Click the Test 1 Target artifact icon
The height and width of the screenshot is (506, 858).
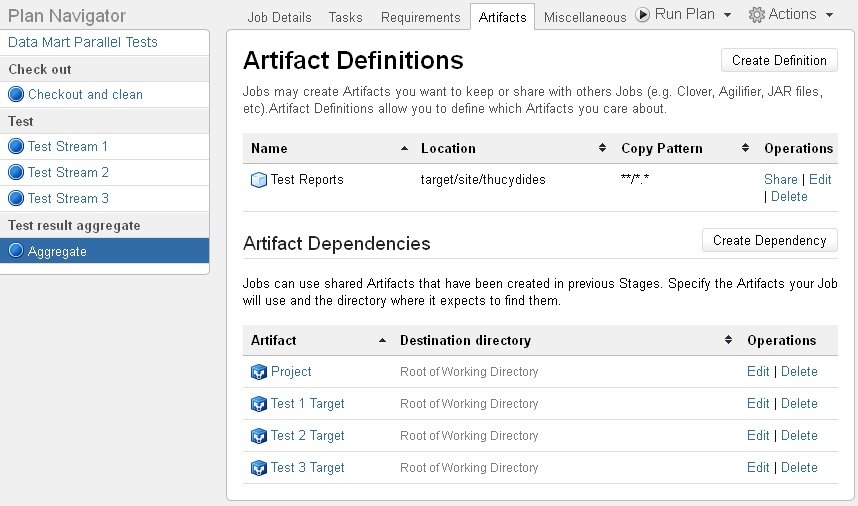point(258,404)
